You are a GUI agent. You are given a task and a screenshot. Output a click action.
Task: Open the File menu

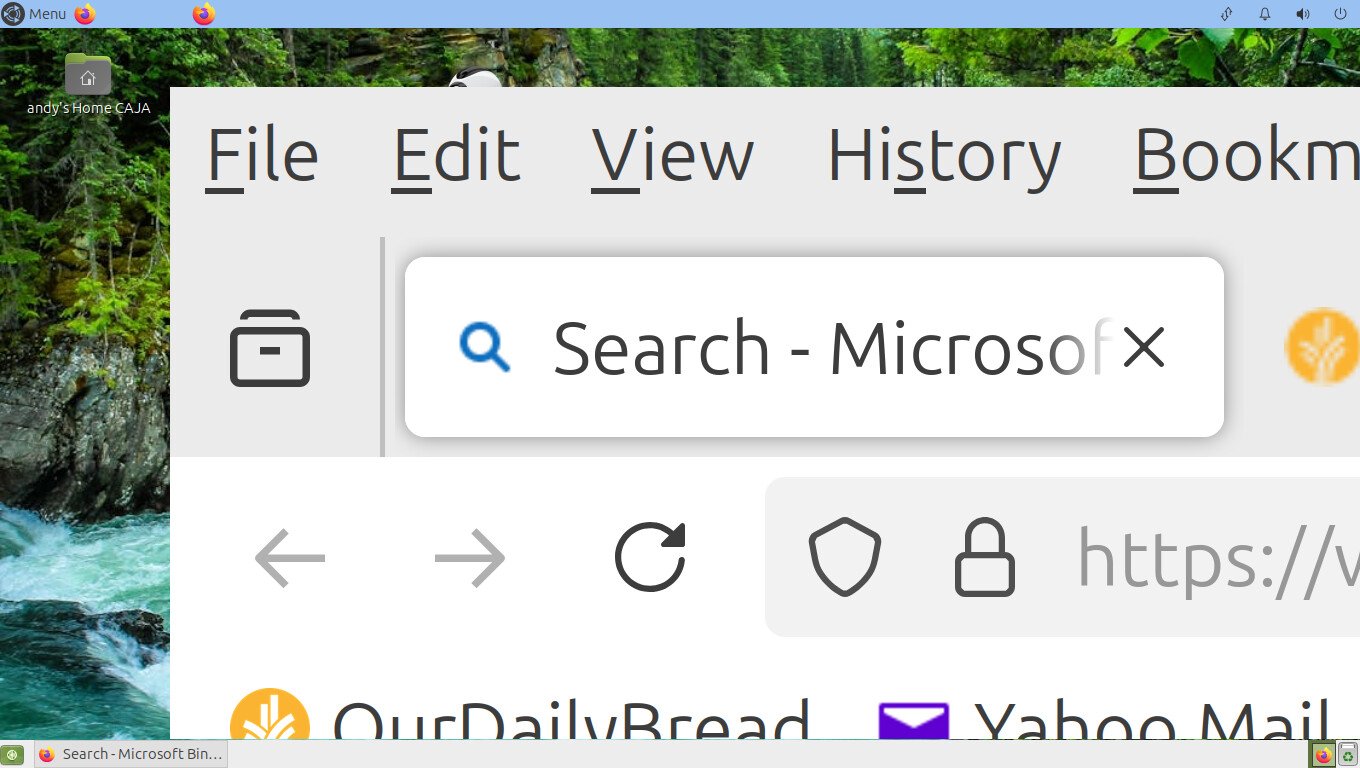pyautogui.click(x=262, y=156)
